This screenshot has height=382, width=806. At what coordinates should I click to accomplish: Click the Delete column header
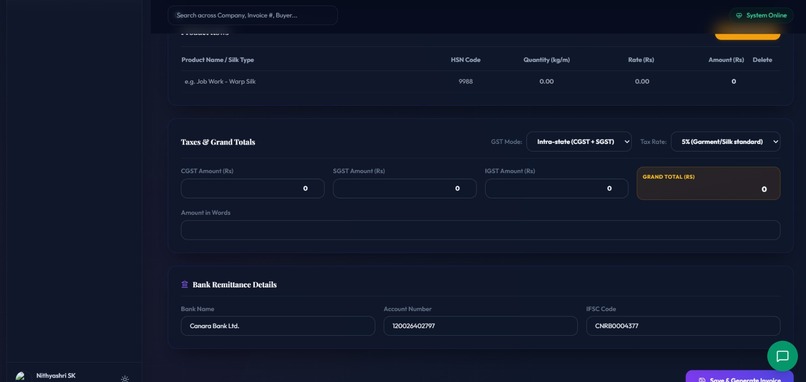(762, 60)
